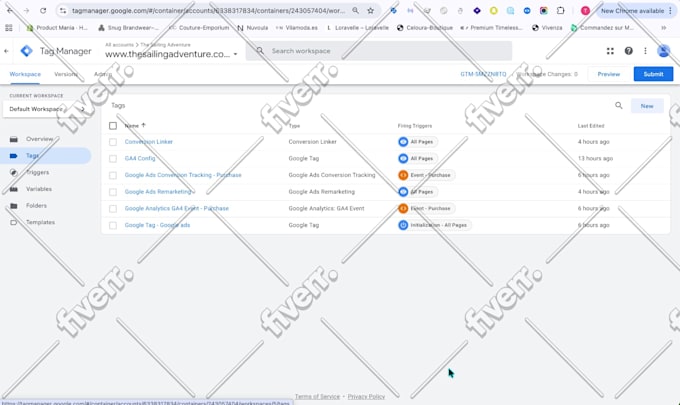The width and height of the screenshot is (680, 405).
Task: Switch to the Workspace tab
Action: 25,74
